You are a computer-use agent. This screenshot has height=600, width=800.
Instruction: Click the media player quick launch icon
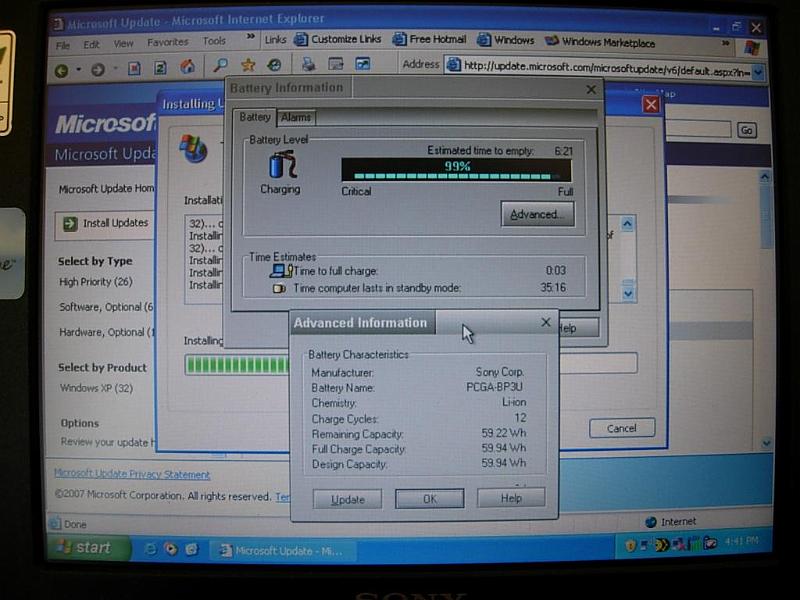pos(171,549)
